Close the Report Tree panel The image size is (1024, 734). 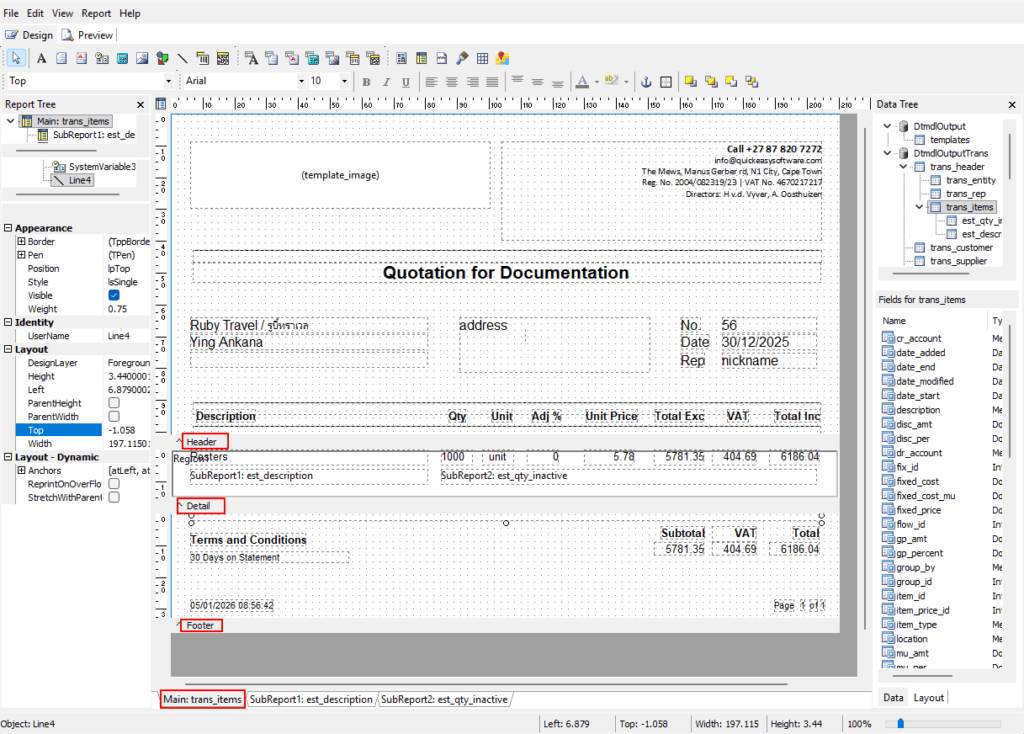click(x=142, y=104)
